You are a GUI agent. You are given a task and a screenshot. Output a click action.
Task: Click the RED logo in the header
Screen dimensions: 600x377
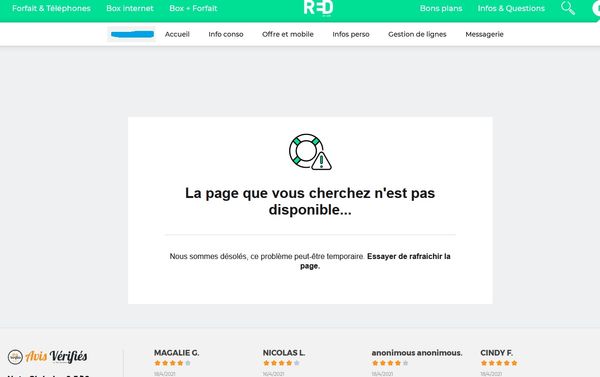click(x=318, y=8)
